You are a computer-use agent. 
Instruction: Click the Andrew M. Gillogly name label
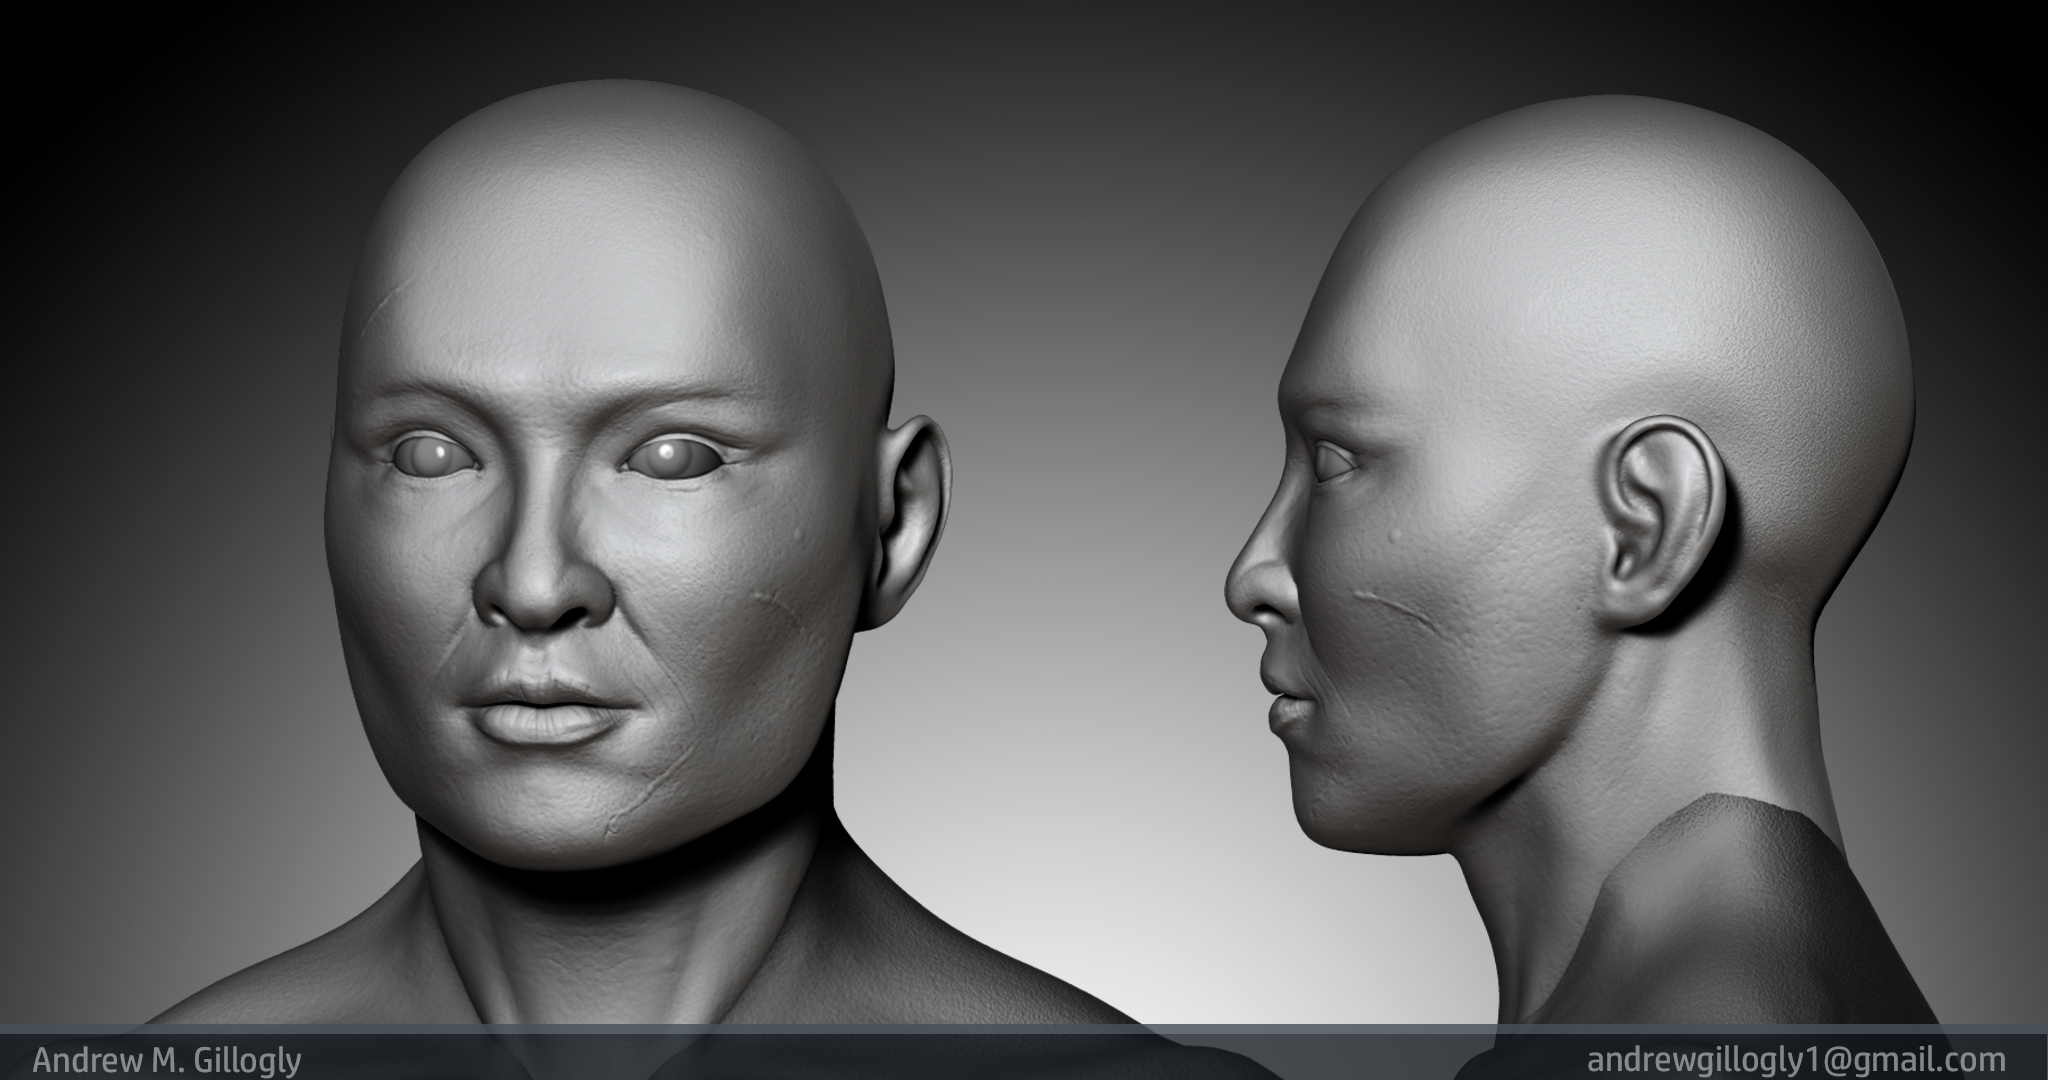tap(167, 1060)
